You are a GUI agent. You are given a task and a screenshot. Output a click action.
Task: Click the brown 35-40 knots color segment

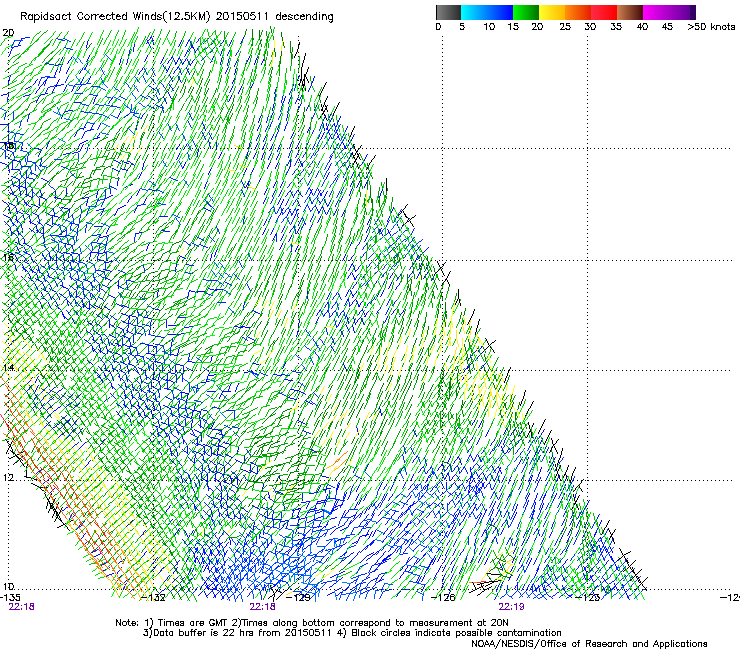click(630, 12)
